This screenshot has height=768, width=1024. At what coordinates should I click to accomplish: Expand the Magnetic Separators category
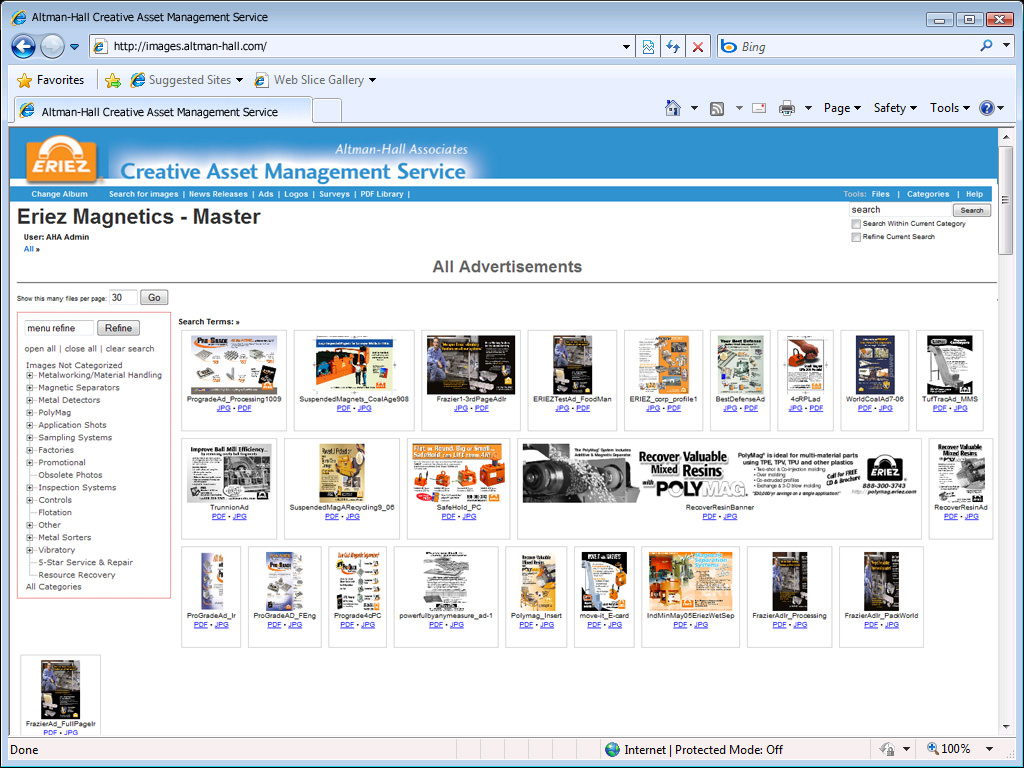(x=29, y=388)
